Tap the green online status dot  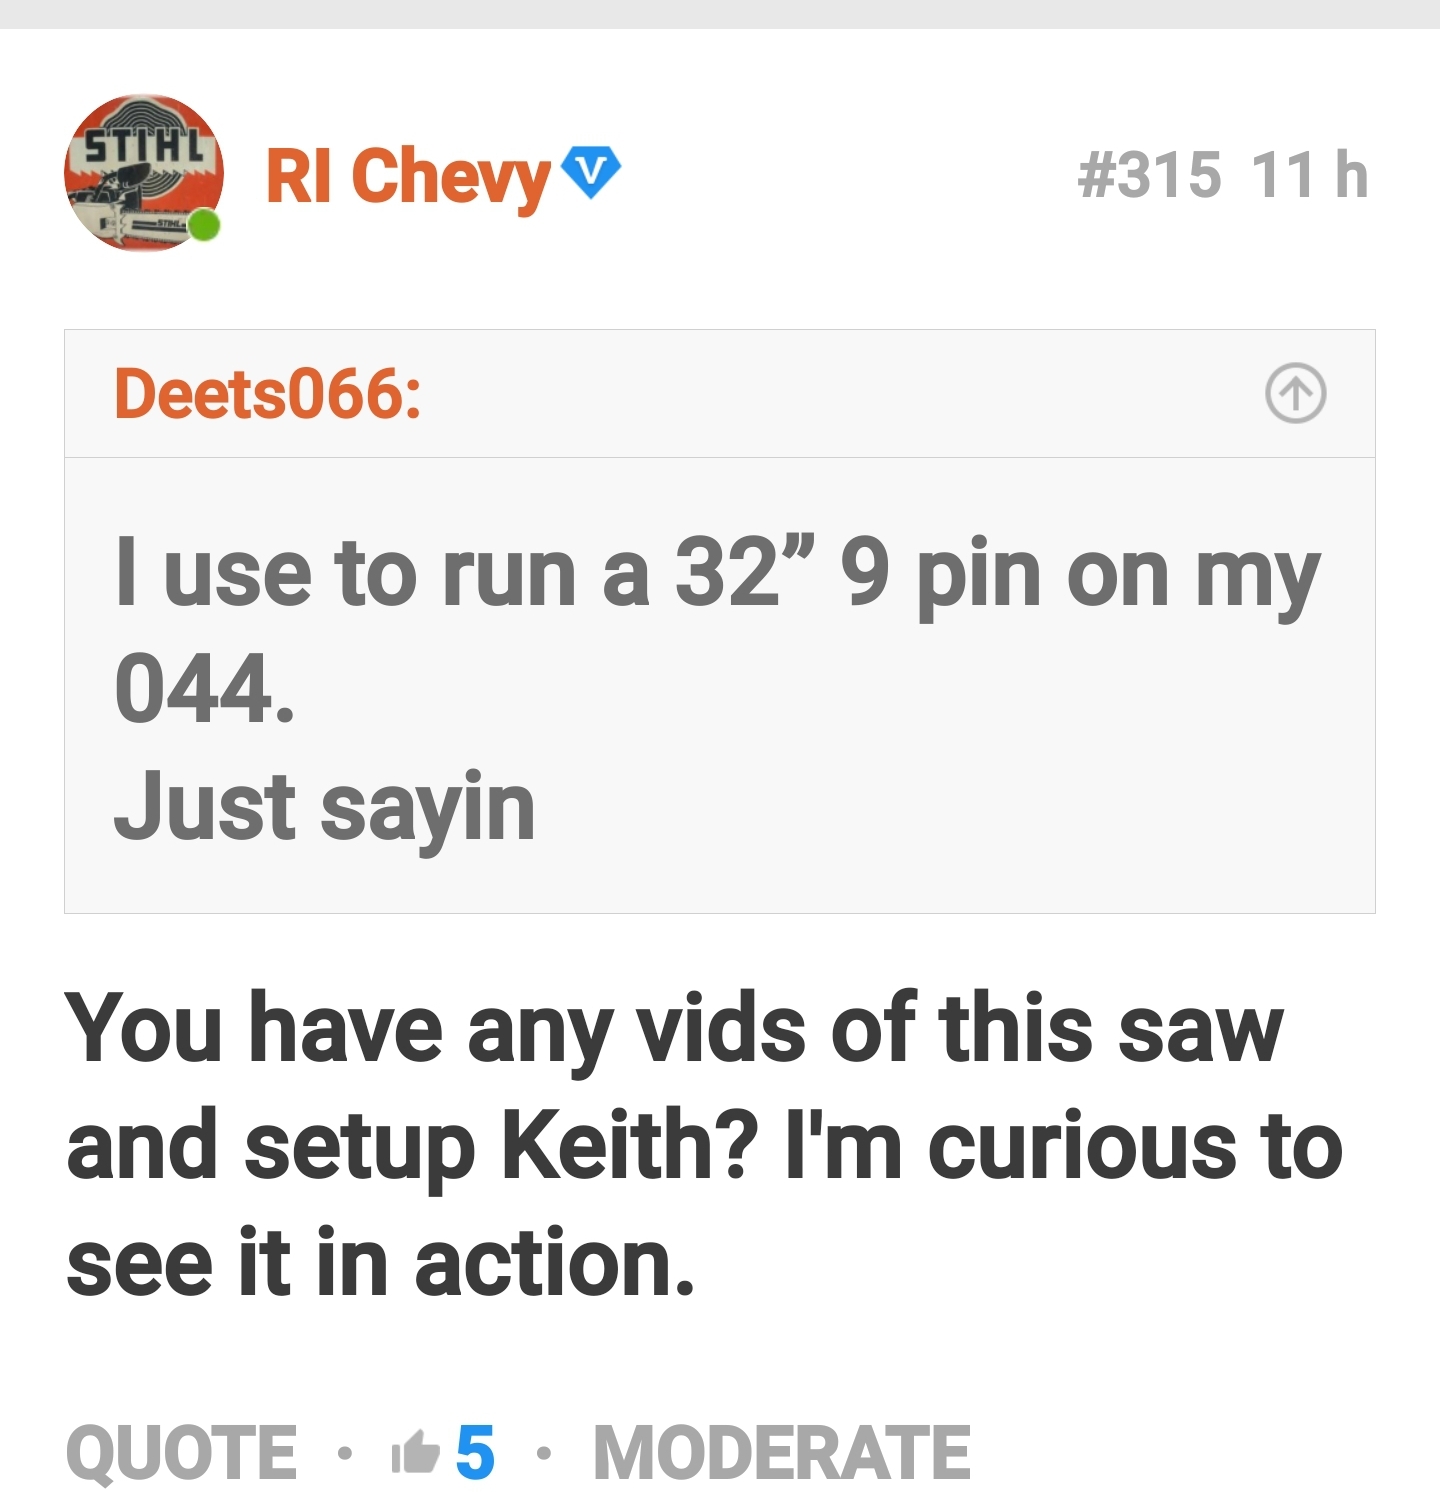tap(204, 226)
